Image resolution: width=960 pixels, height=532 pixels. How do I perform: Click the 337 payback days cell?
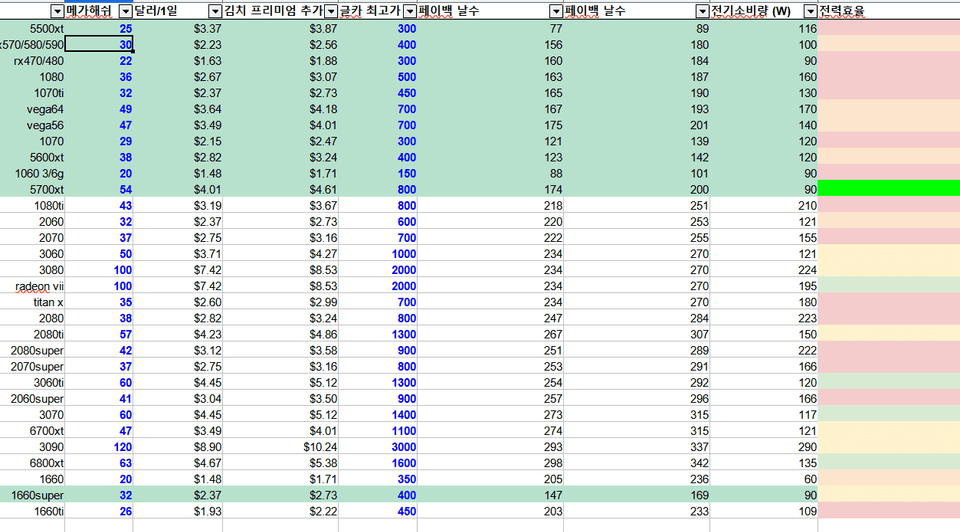637,447
